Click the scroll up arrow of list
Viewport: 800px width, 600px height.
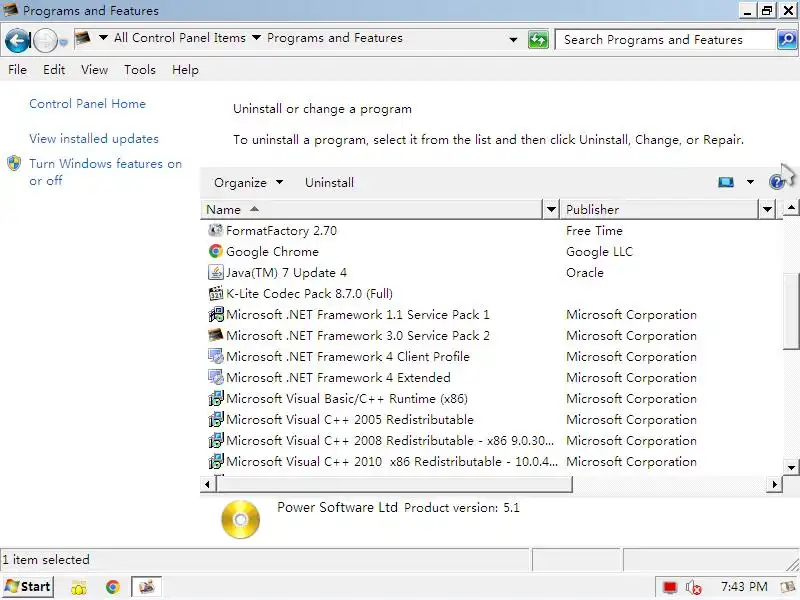click(791, 207)
